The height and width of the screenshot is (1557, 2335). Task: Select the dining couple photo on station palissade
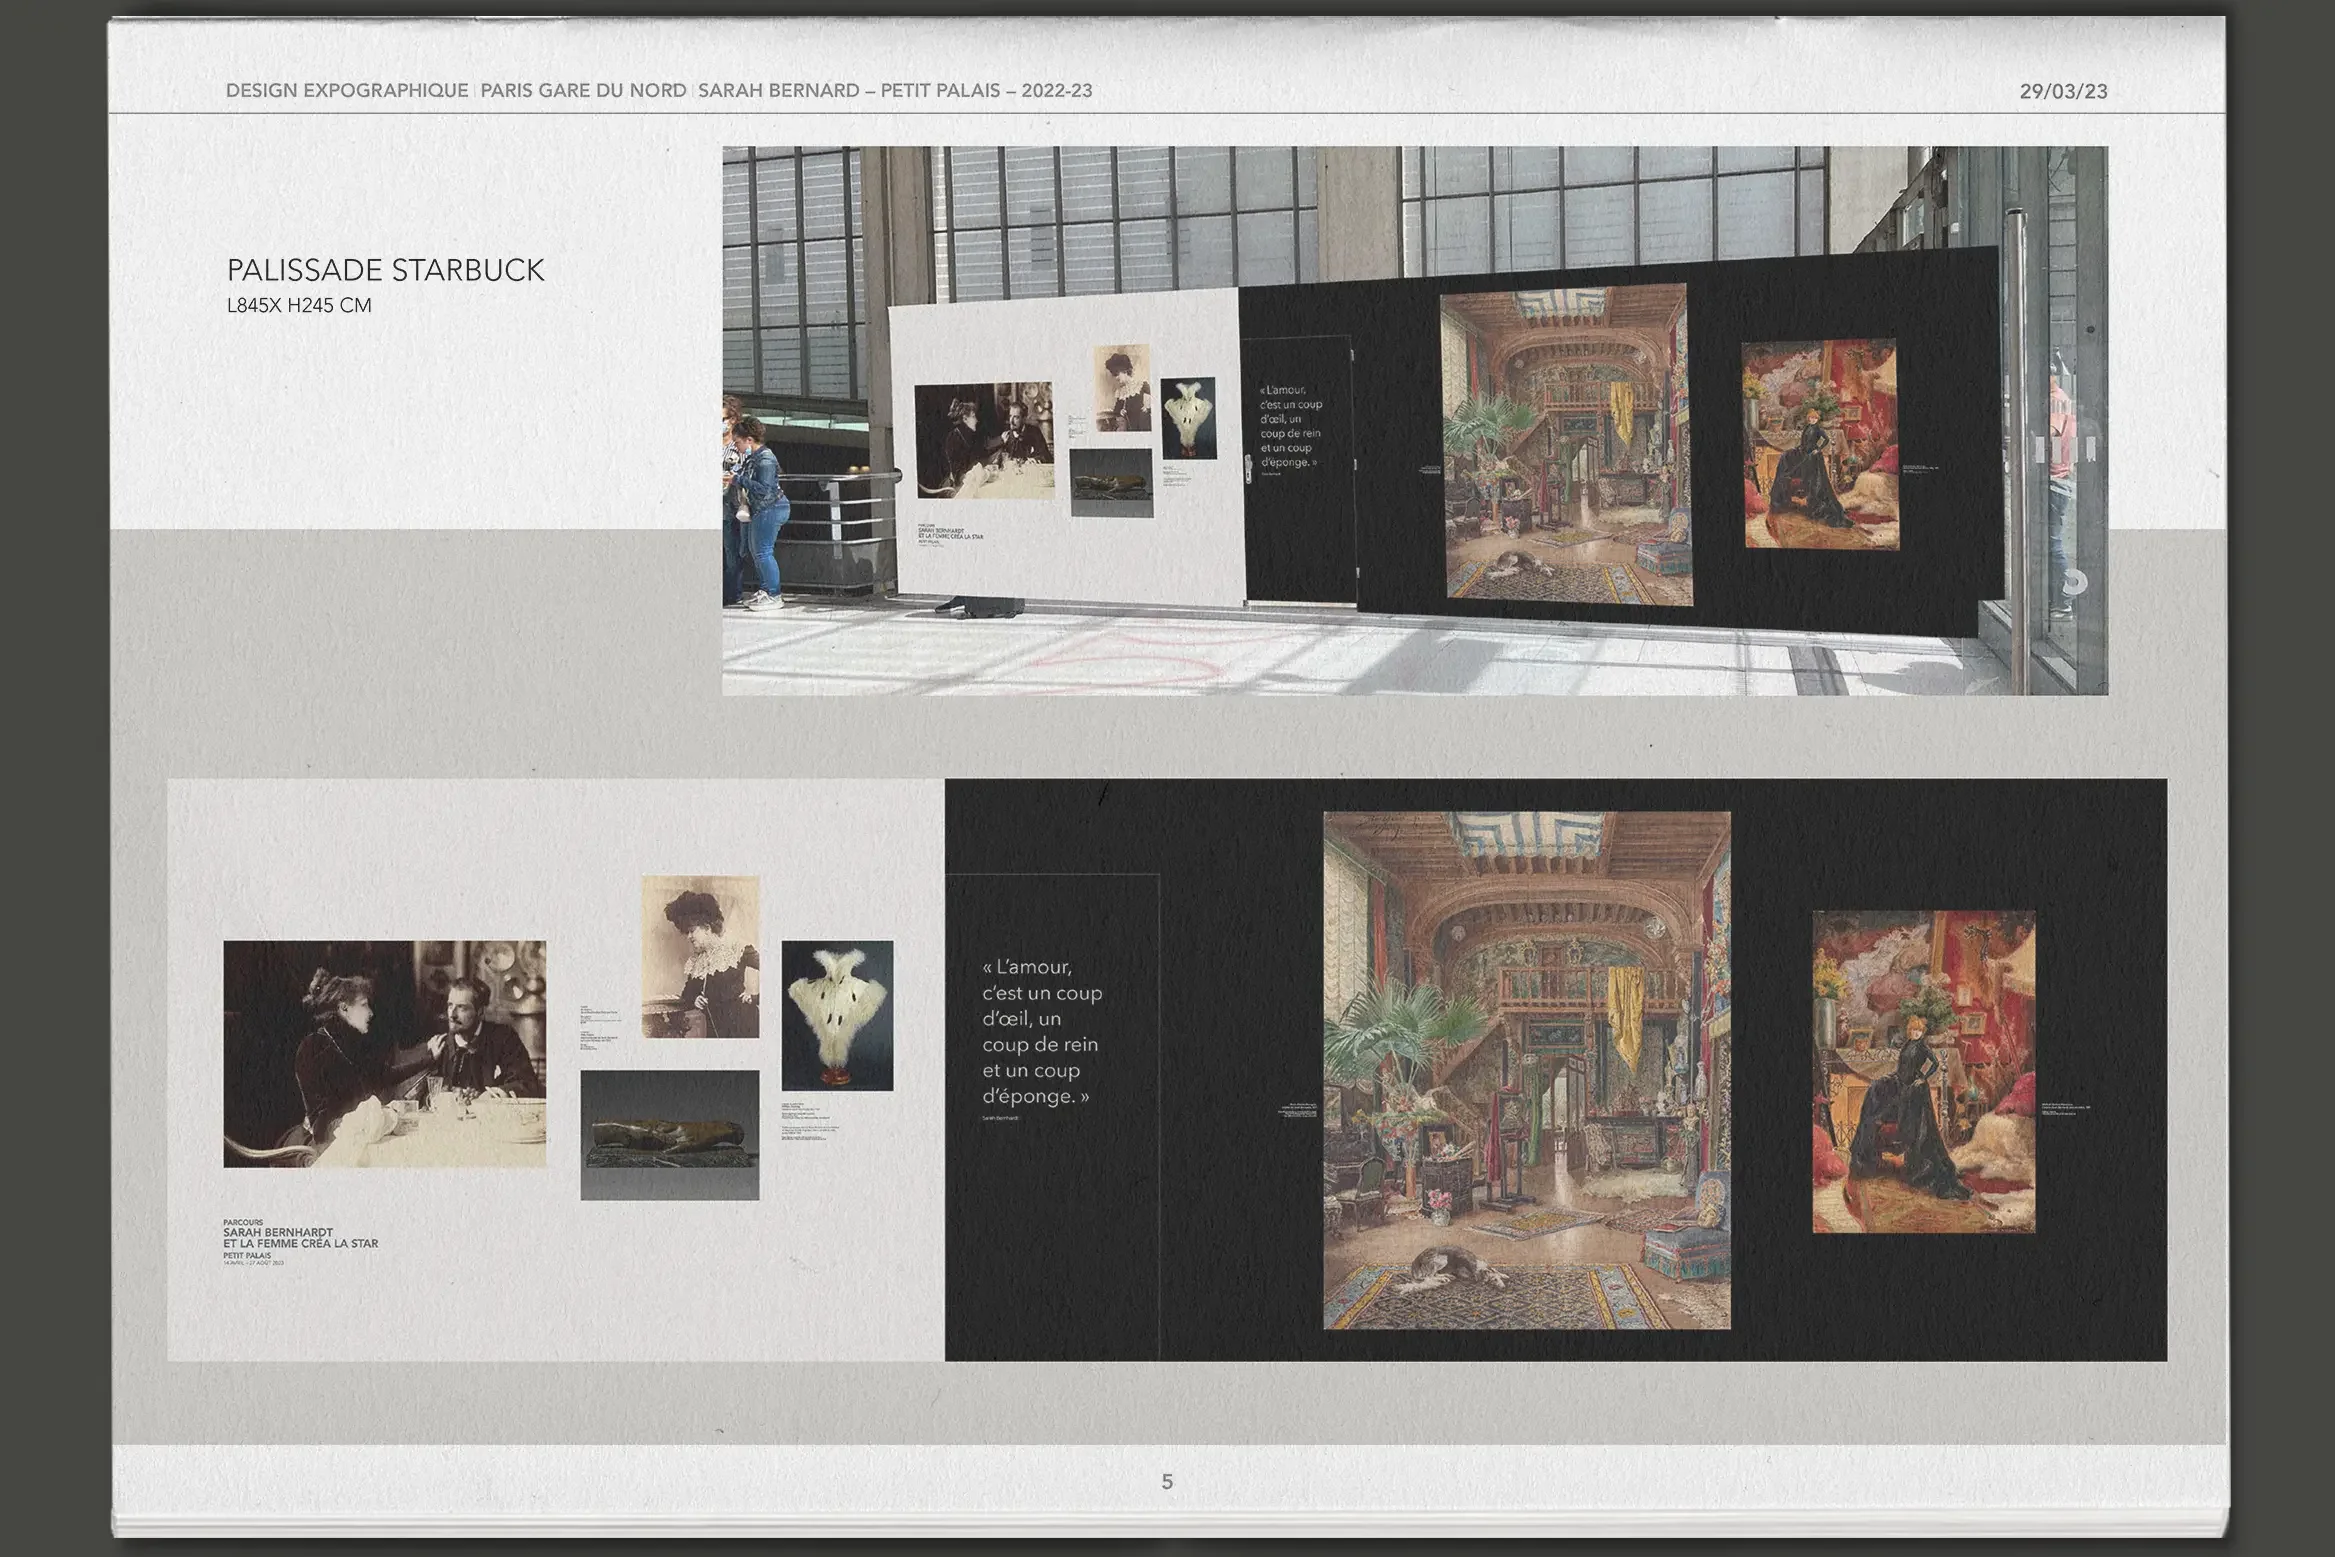click(984, 440)
